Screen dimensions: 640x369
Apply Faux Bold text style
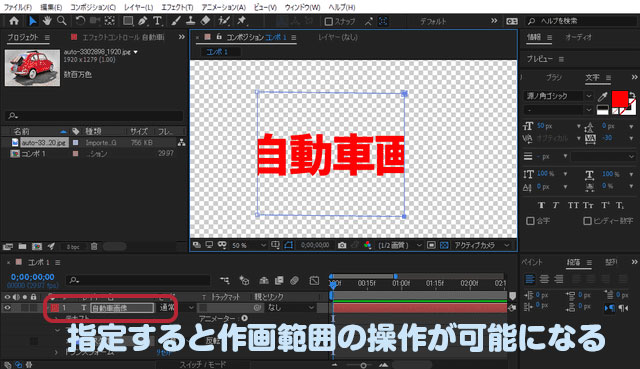(542, 205)
